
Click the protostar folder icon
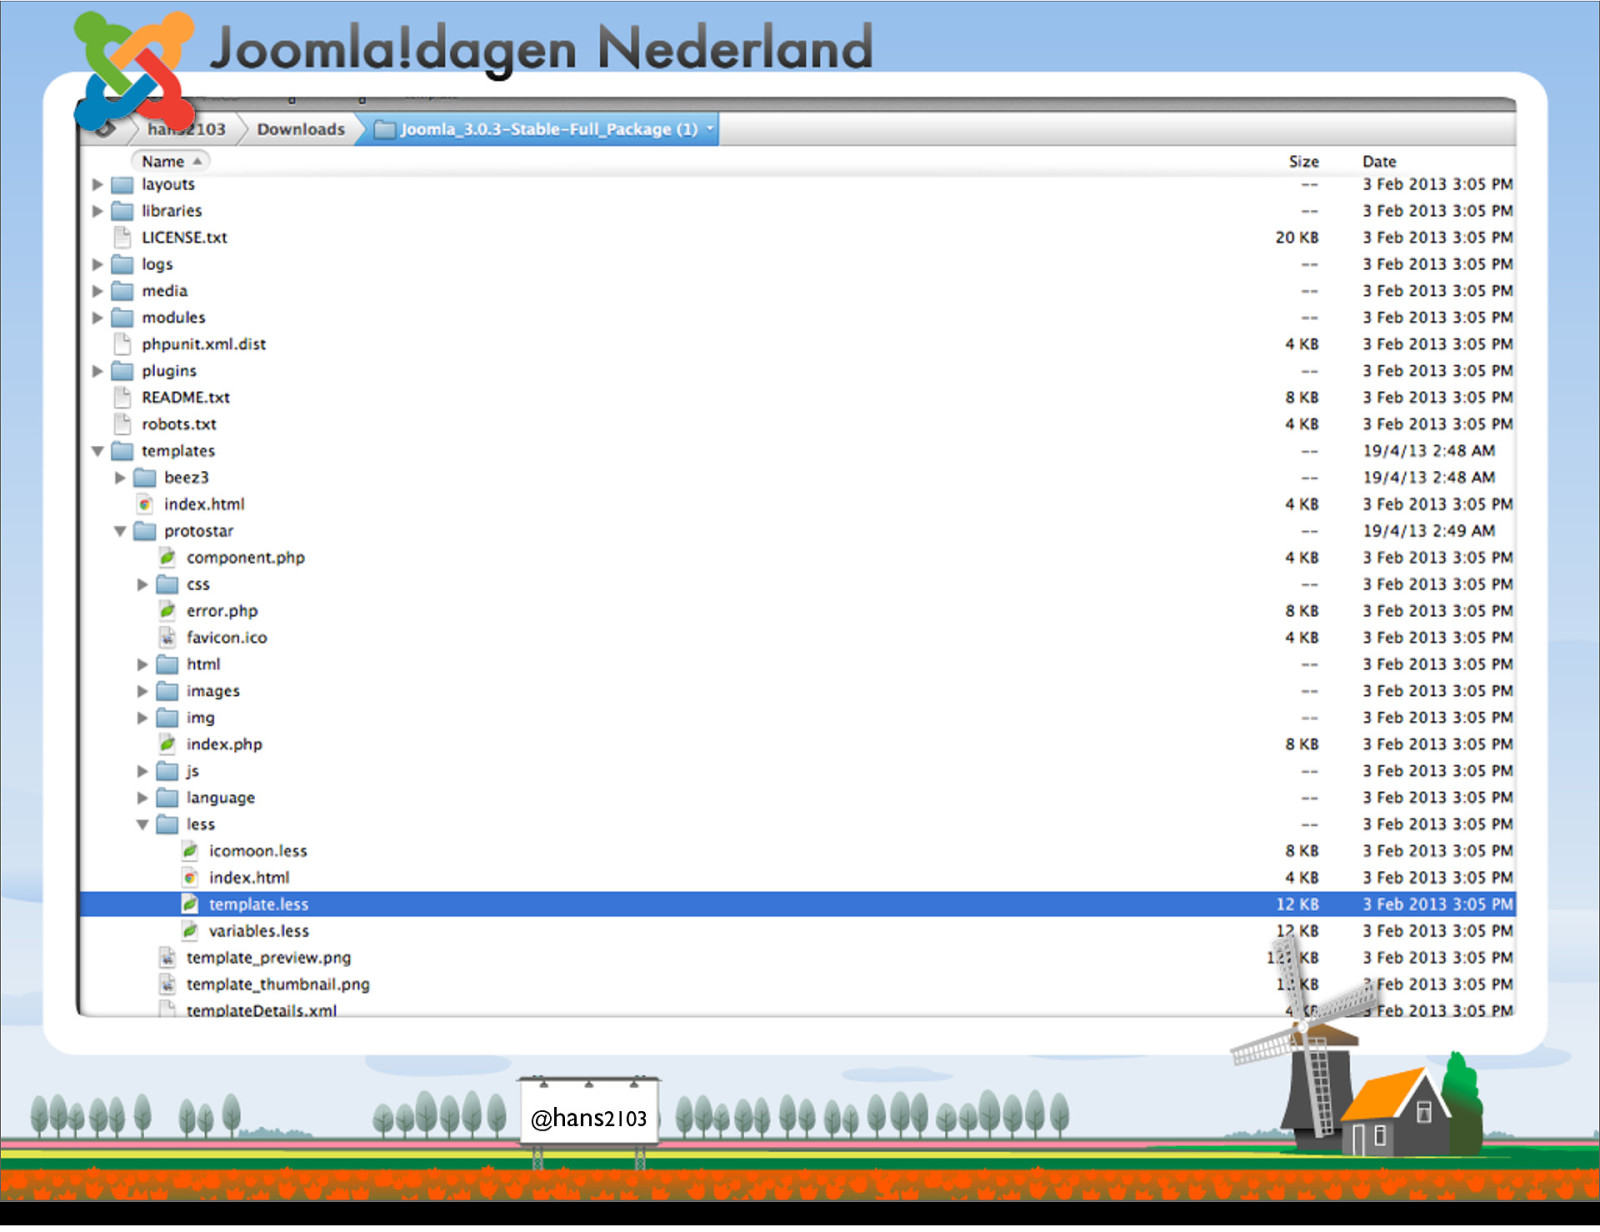[x=145, y=531]
